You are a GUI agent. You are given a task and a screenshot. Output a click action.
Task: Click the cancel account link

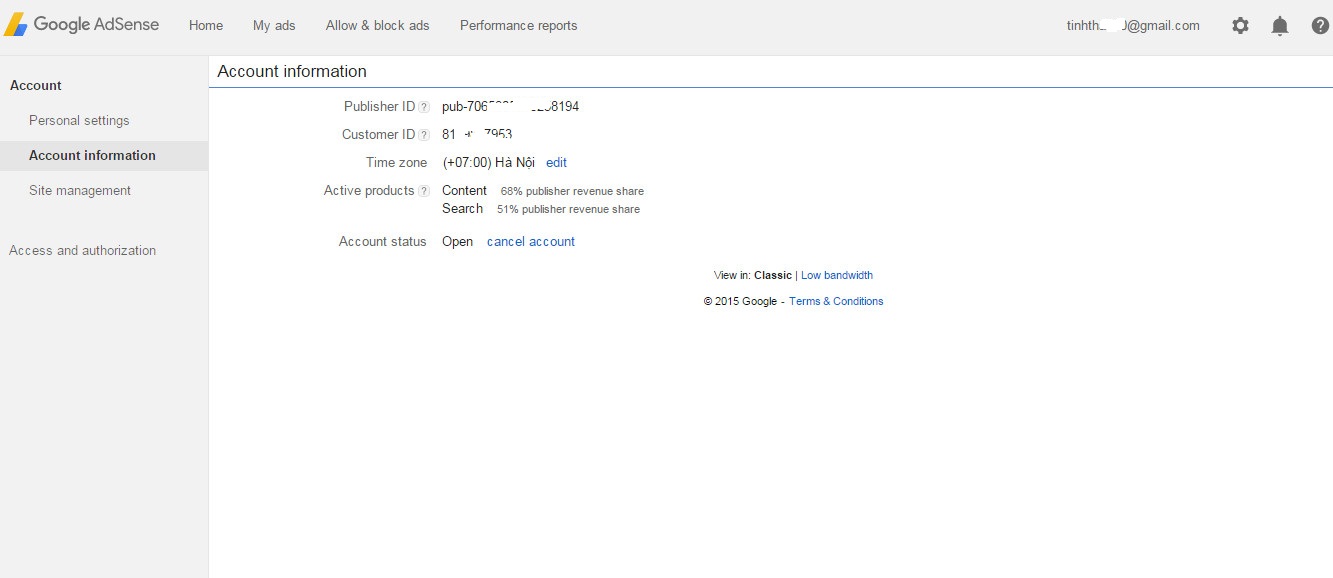[531, 242]
